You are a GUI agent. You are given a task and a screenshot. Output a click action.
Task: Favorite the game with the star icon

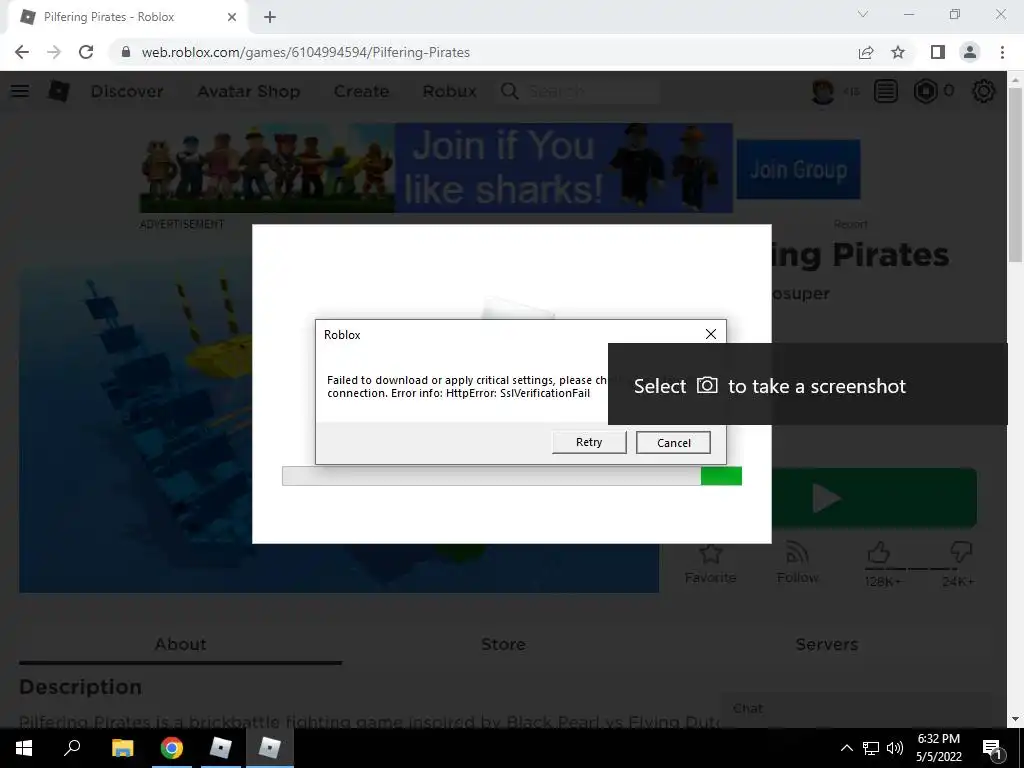click(710, 554)
